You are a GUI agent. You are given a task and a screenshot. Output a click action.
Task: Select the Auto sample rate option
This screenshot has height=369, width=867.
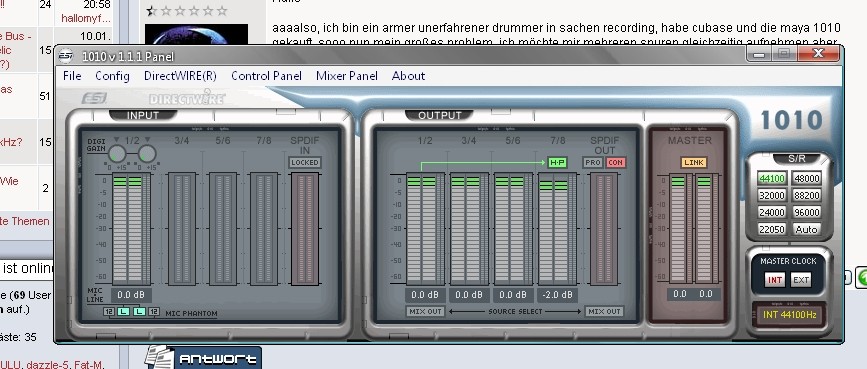click(807, 229)
